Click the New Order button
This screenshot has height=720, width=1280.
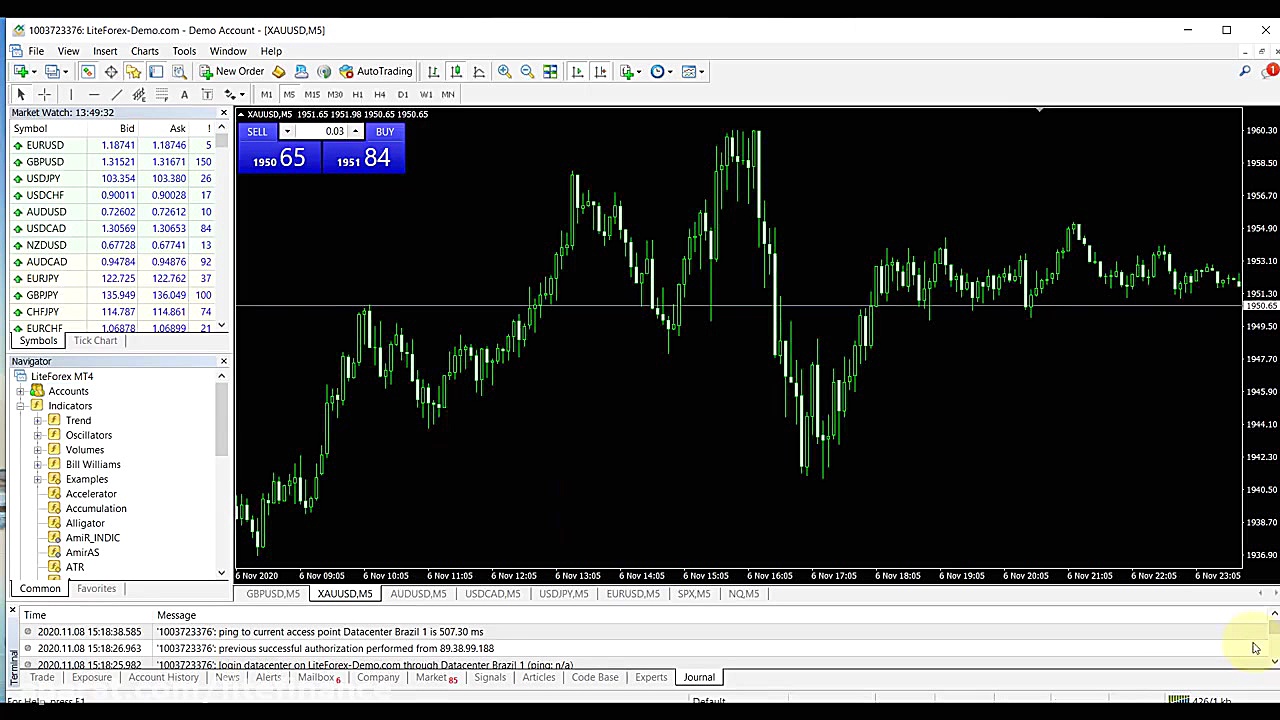coord(232,71)
